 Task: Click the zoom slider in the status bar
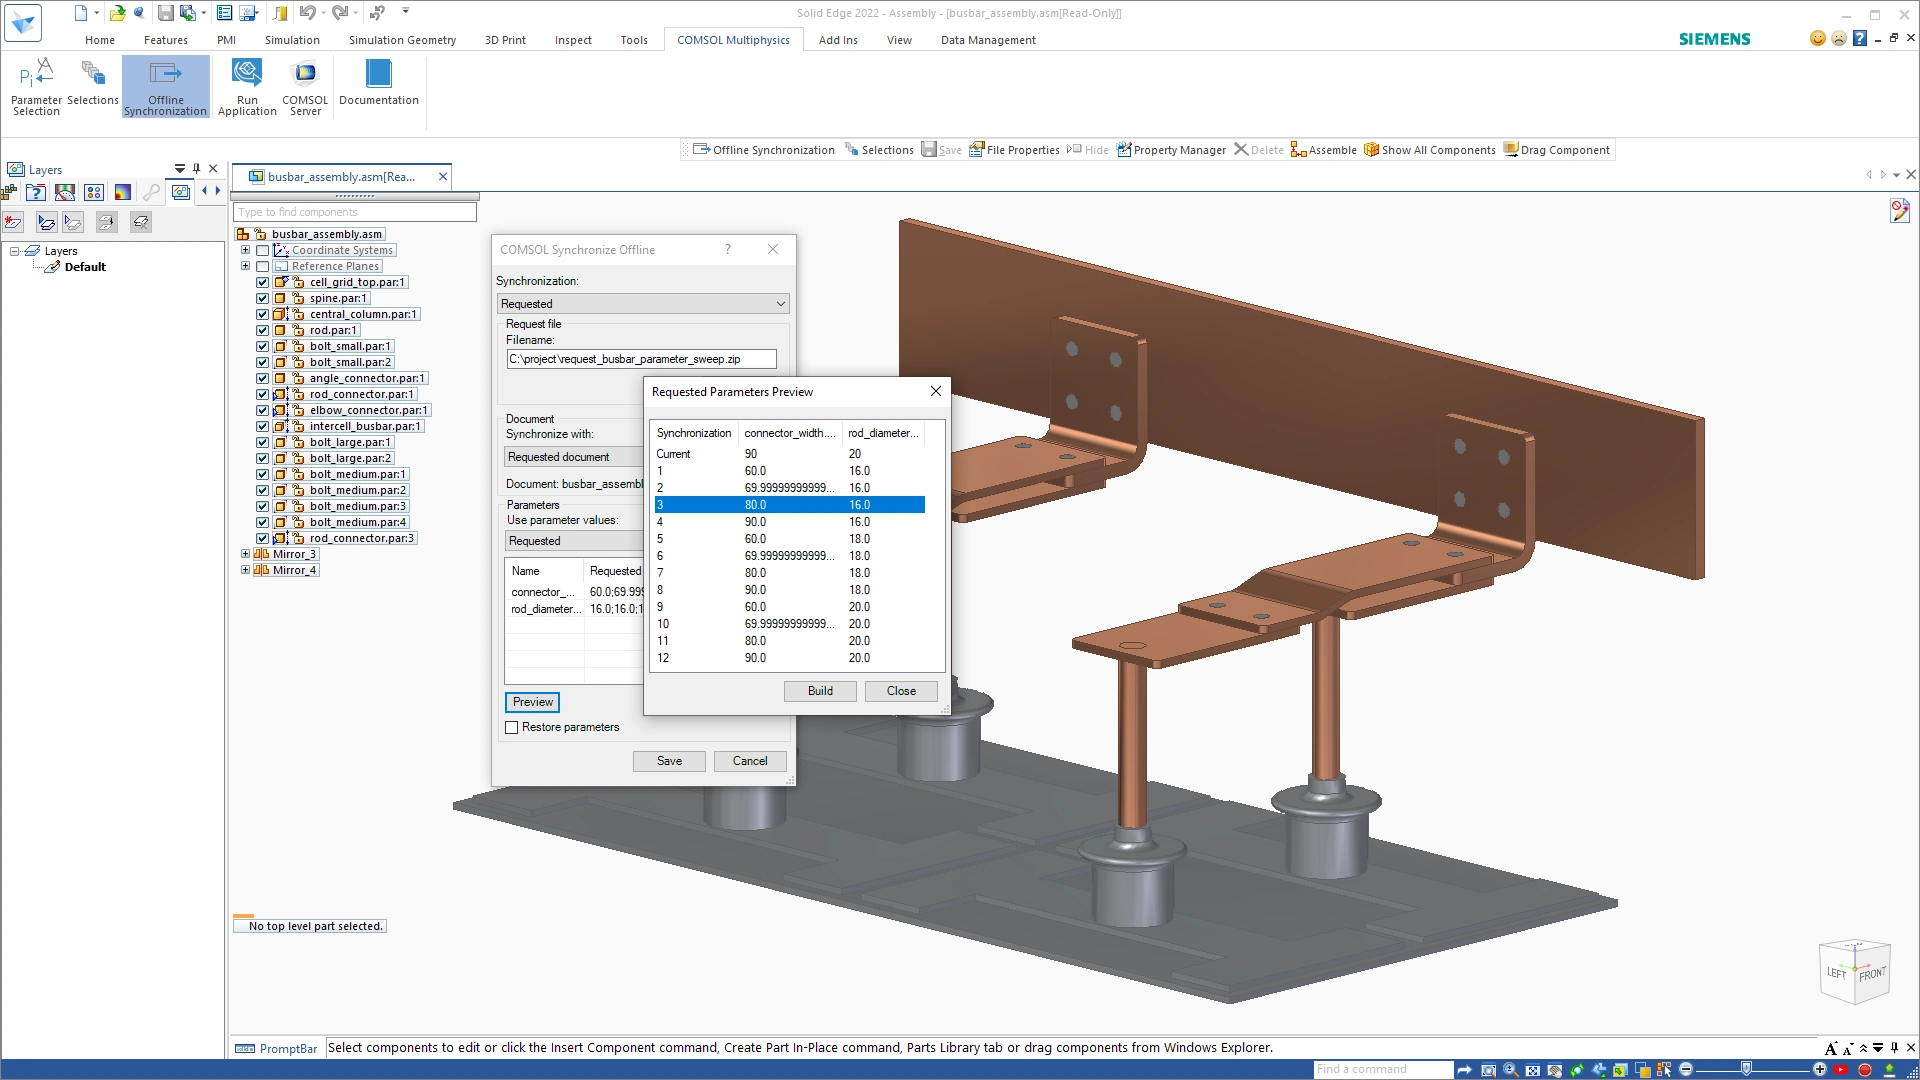point(1746,1069)
